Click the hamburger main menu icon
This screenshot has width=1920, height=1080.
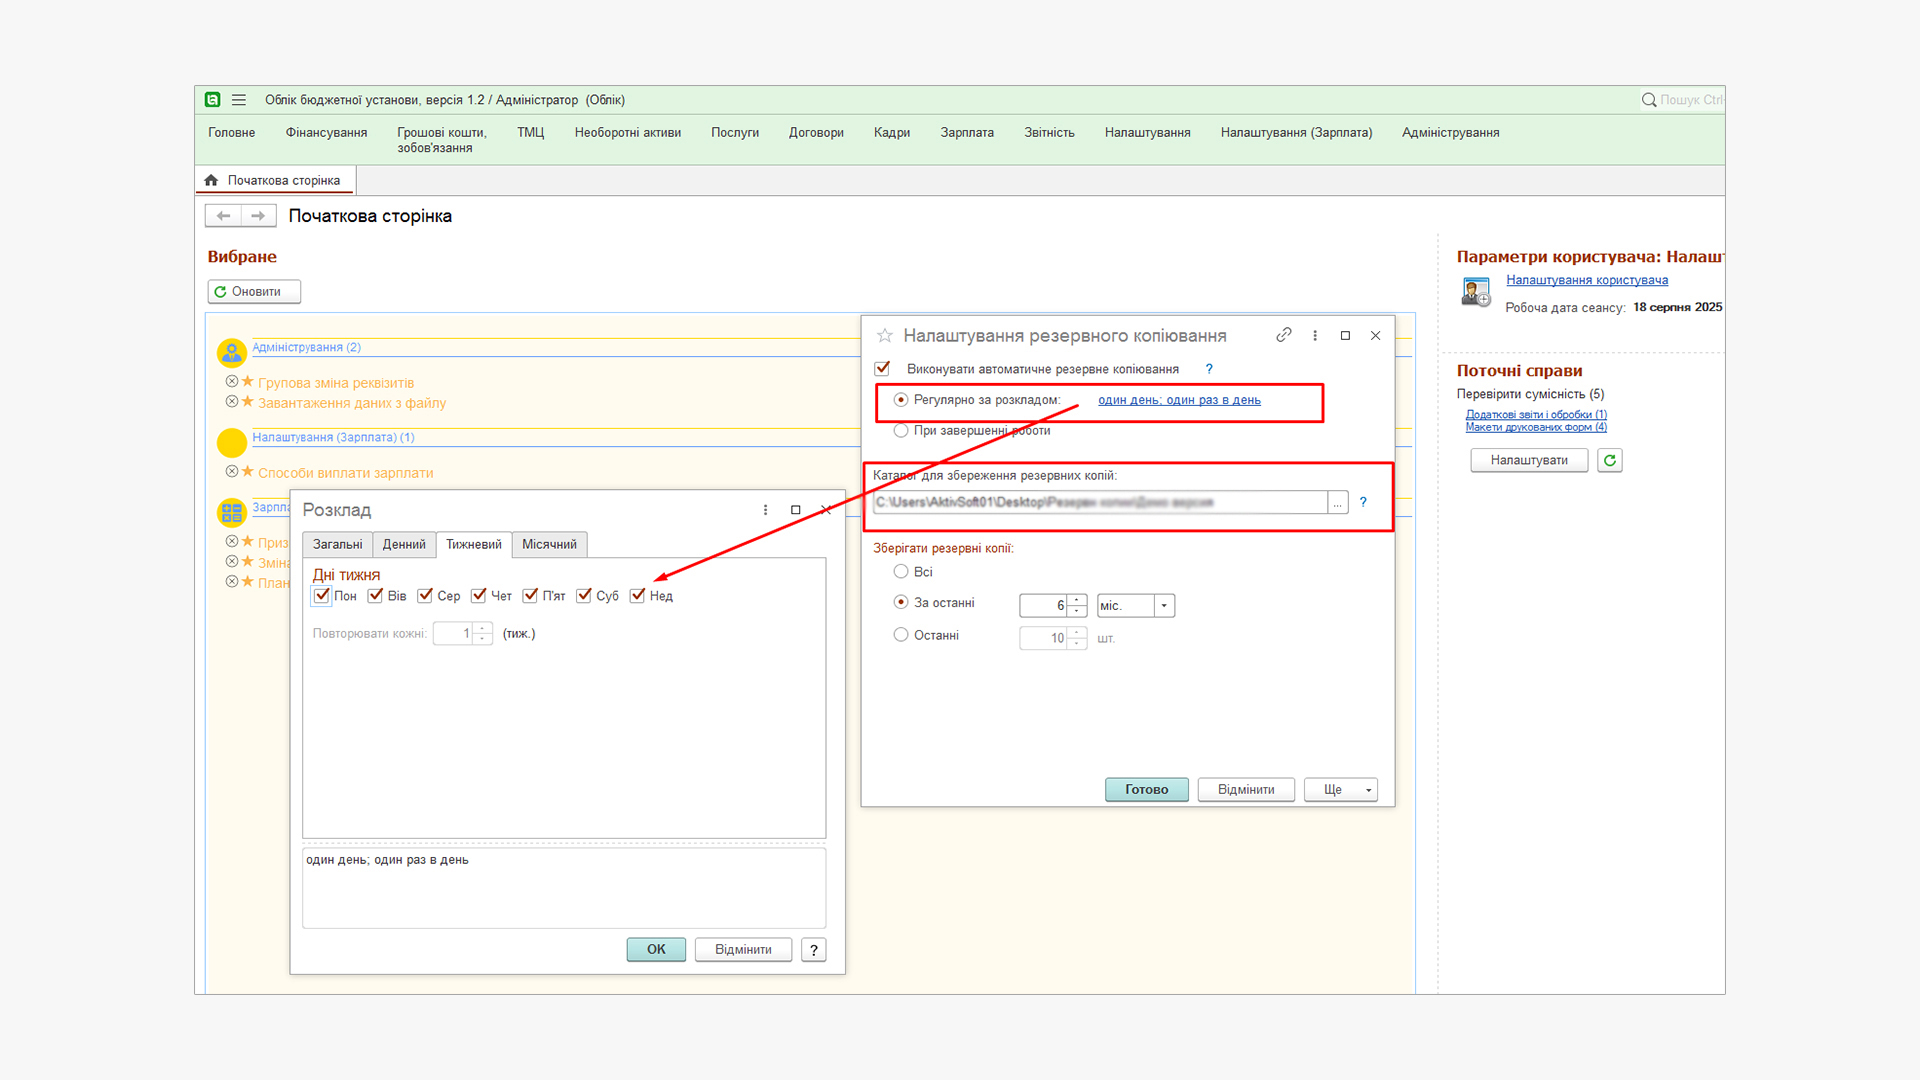point(239,100)
